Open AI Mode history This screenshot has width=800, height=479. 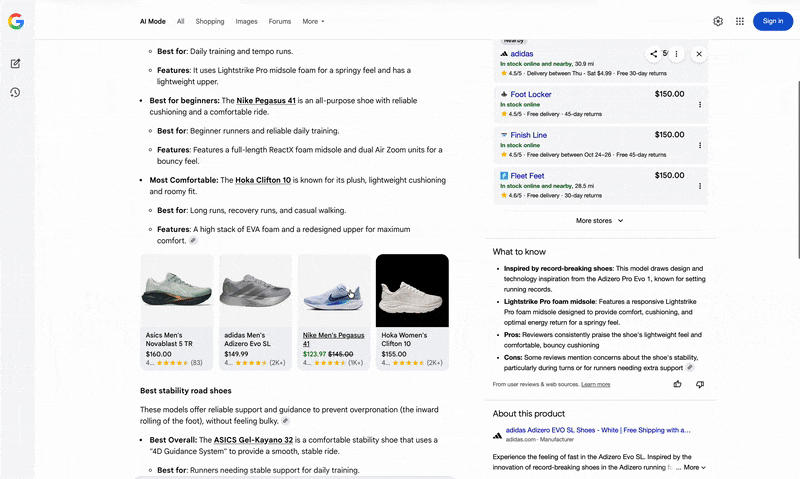[x=16, y=92]
